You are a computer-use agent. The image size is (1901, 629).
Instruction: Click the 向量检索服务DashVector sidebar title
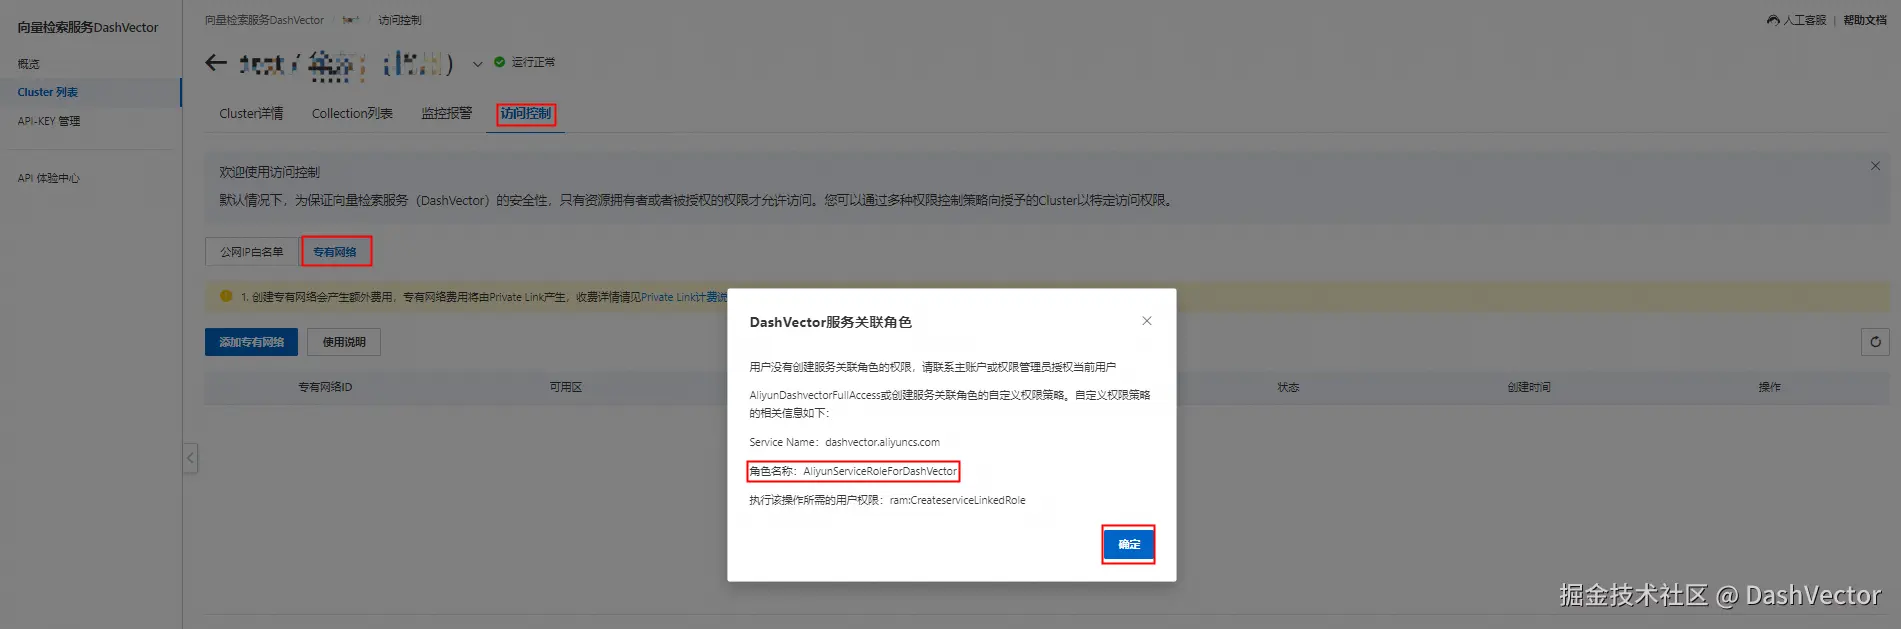[88, 27]
